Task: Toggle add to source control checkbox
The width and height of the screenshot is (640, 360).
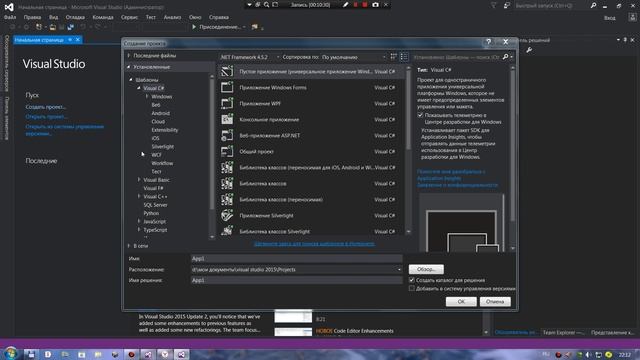Action: [x=412, y=288]
